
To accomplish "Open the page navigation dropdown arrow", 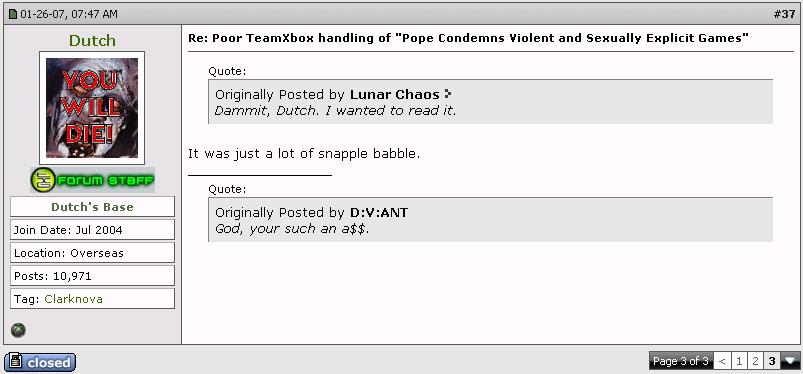I will 791,361.
